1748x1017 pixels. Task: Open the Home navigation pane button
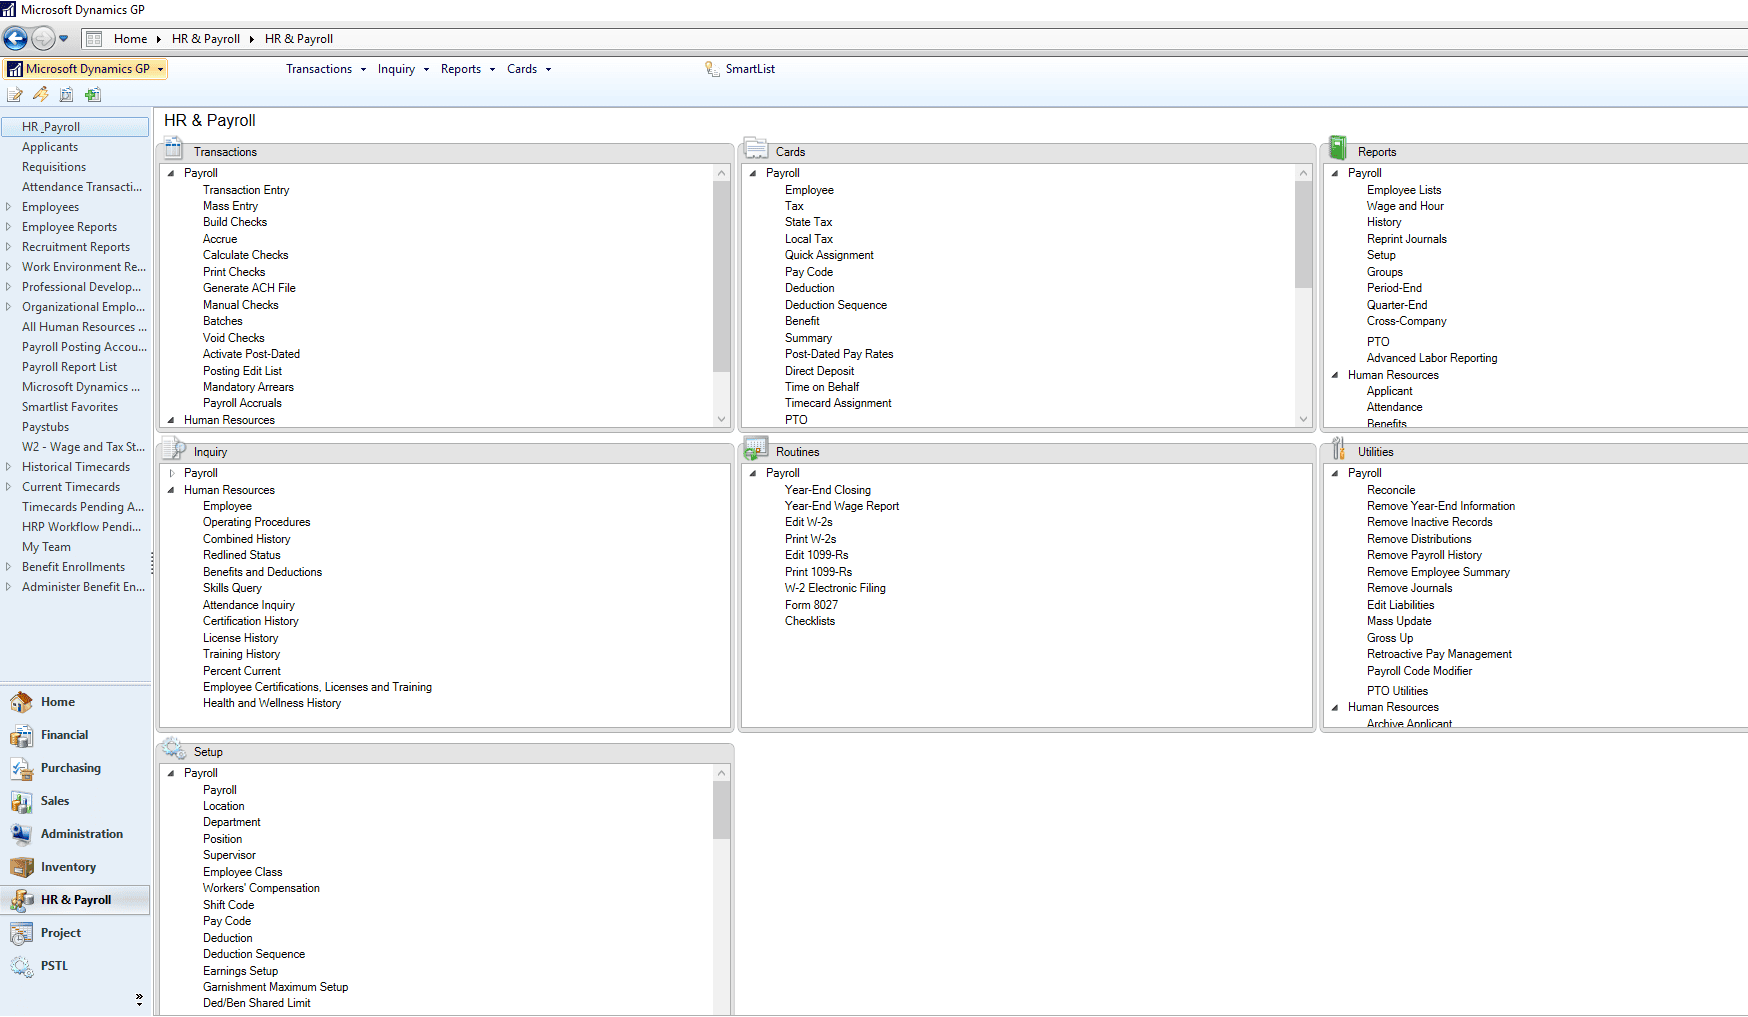pos(75,702)
